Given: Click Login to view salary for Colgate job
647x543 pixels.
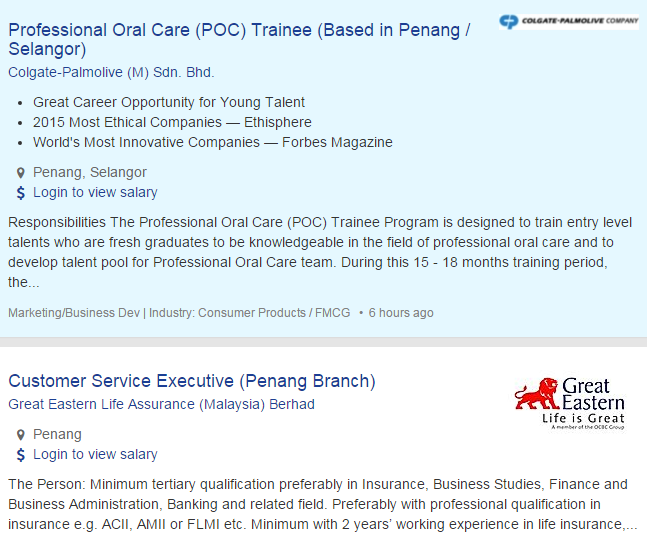Looking at the screenshot, I should 95,192.
